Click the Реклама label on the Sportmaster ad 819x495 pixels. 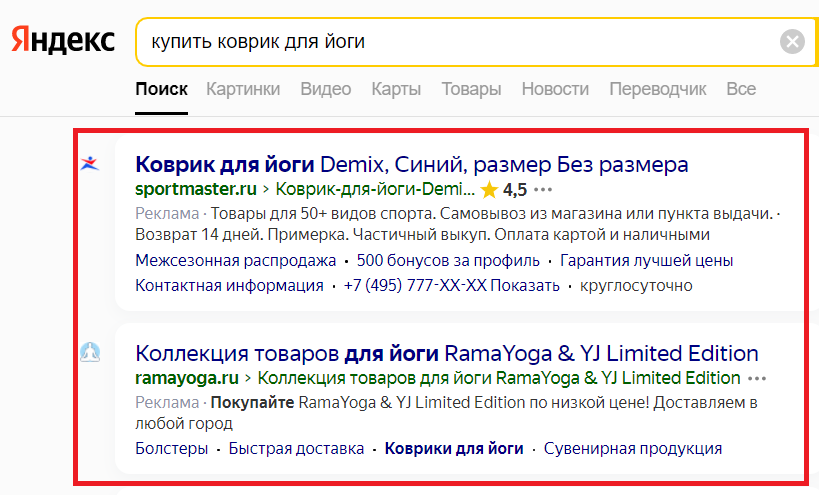(167, 214)
